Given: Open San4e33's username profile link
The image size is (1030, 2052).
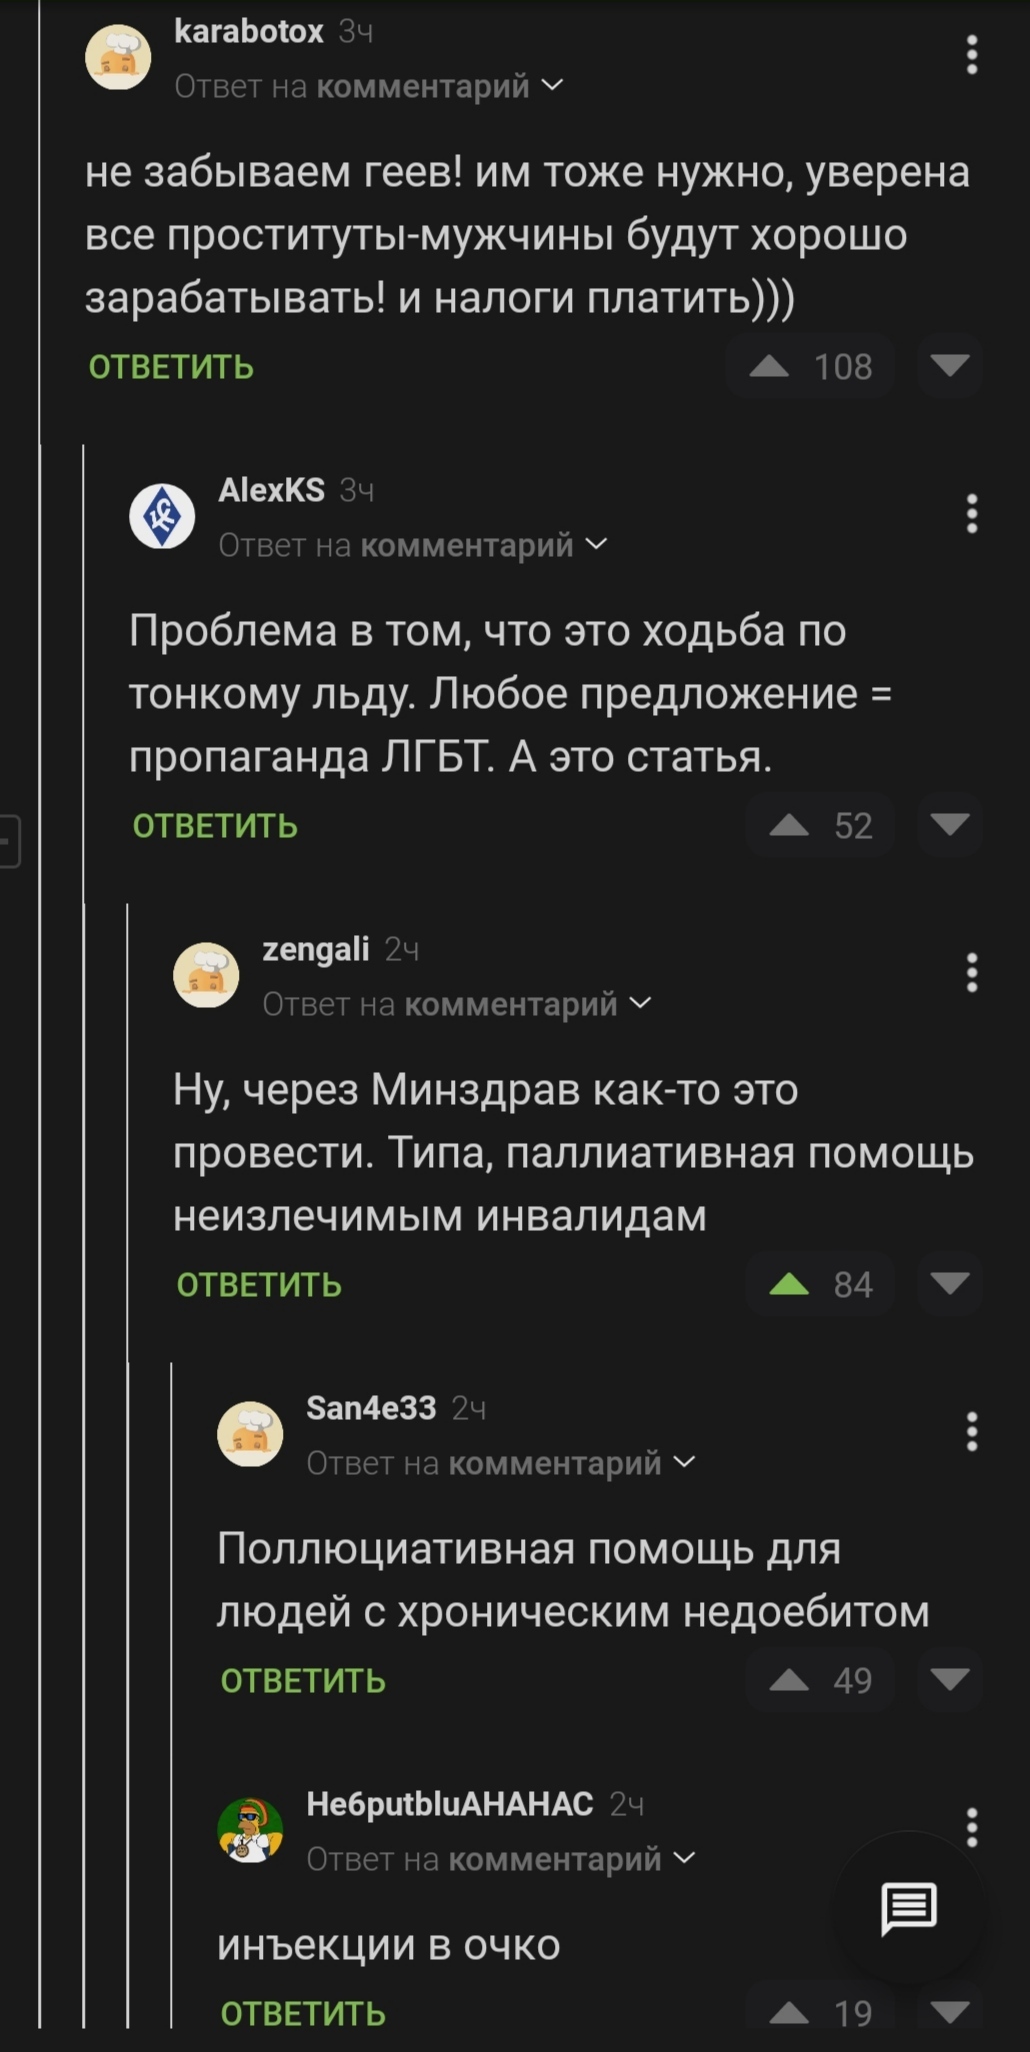Looking at the screenshot, I should [x=371, y=1408].
